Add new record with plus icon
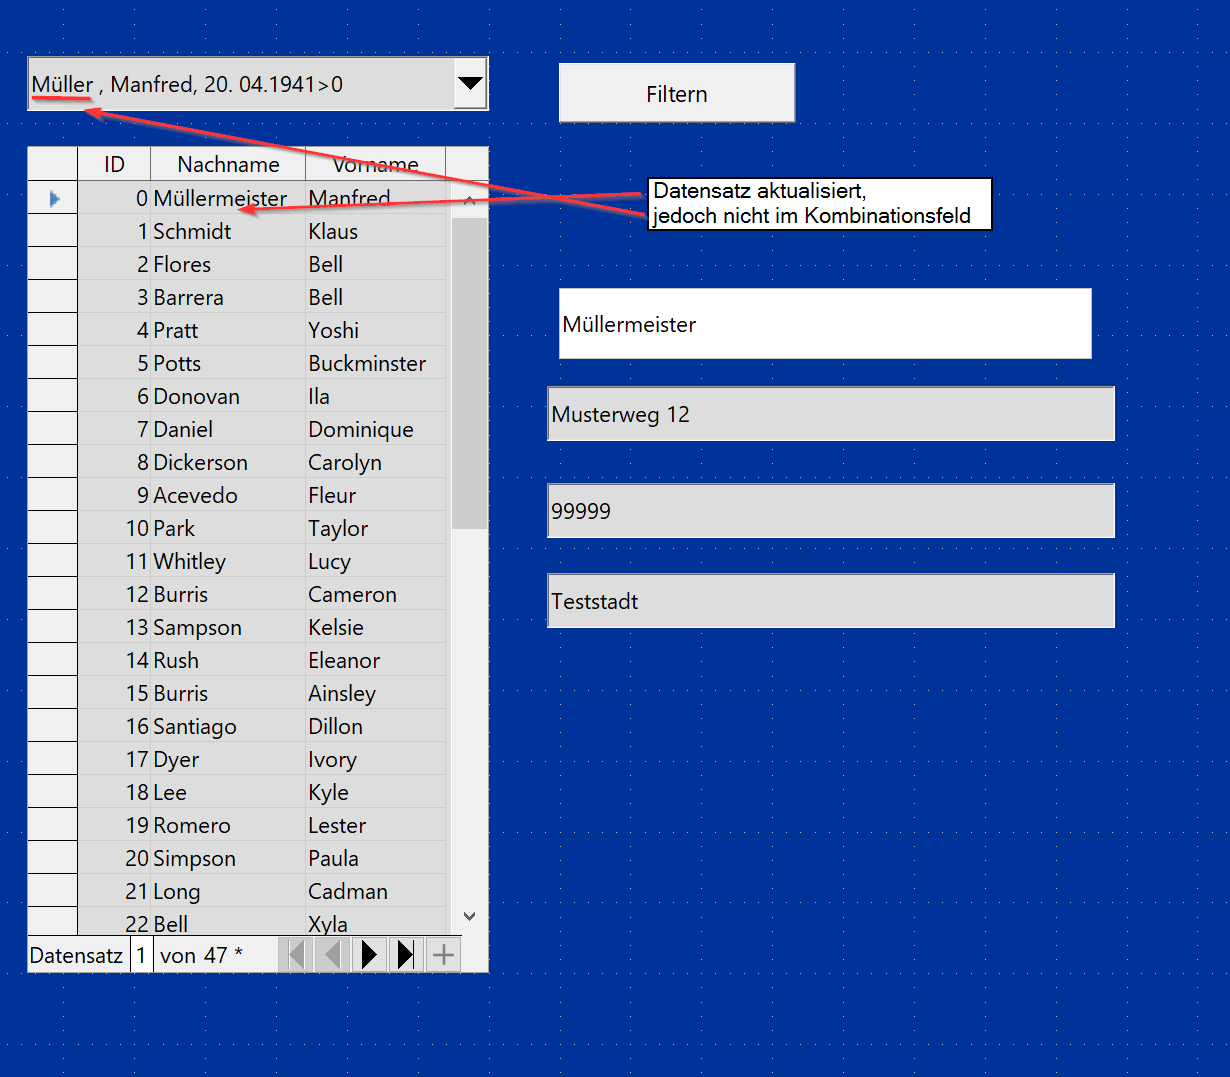This screenshot has width=1230, height=1077. tap(443, 955)
